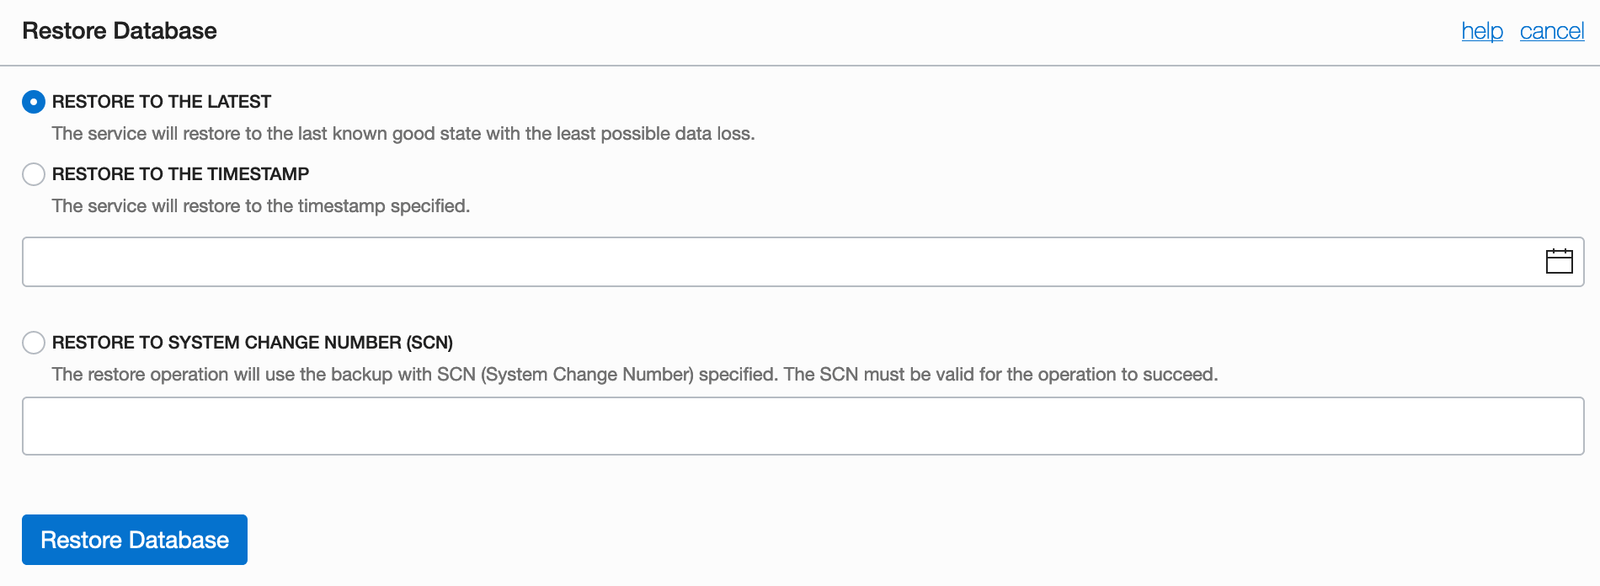This screenshot has width=1600, height=586.
Task: Click the cancel link
Action: pyautogui.click(x=1551, y=31)
